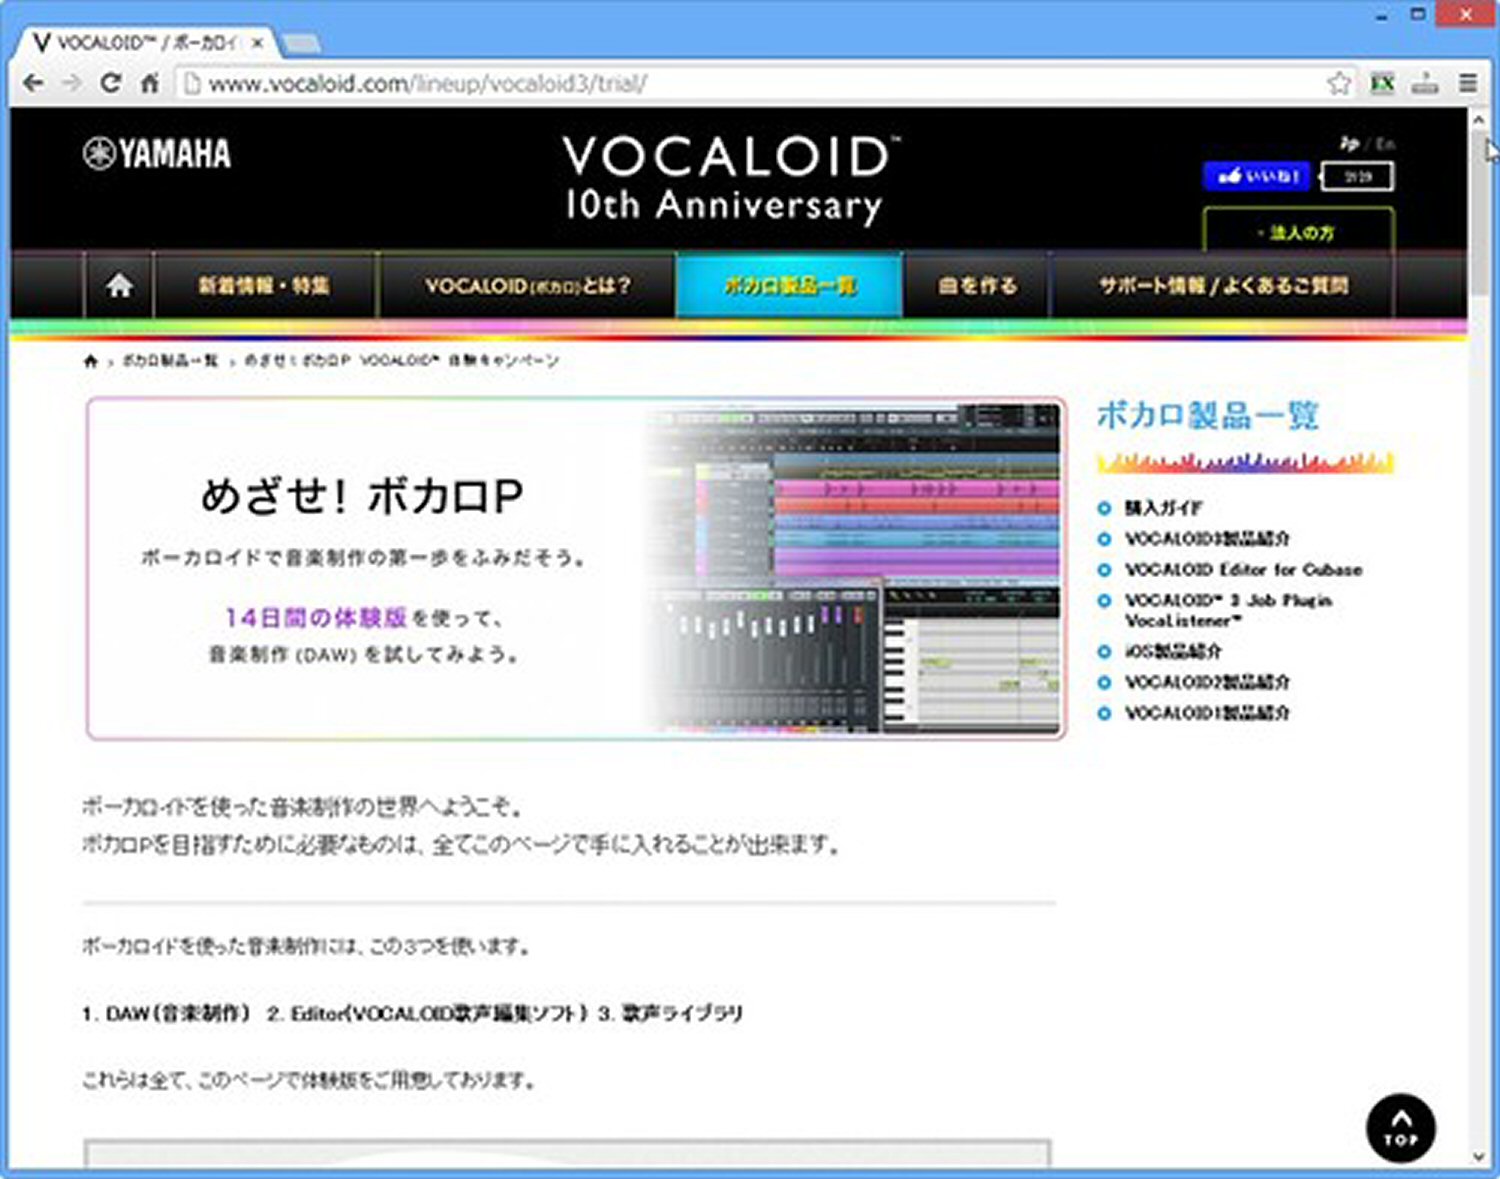
Task: Open VOCALOID3製品紹介 sidebar link
Action: click(1207, 539)
